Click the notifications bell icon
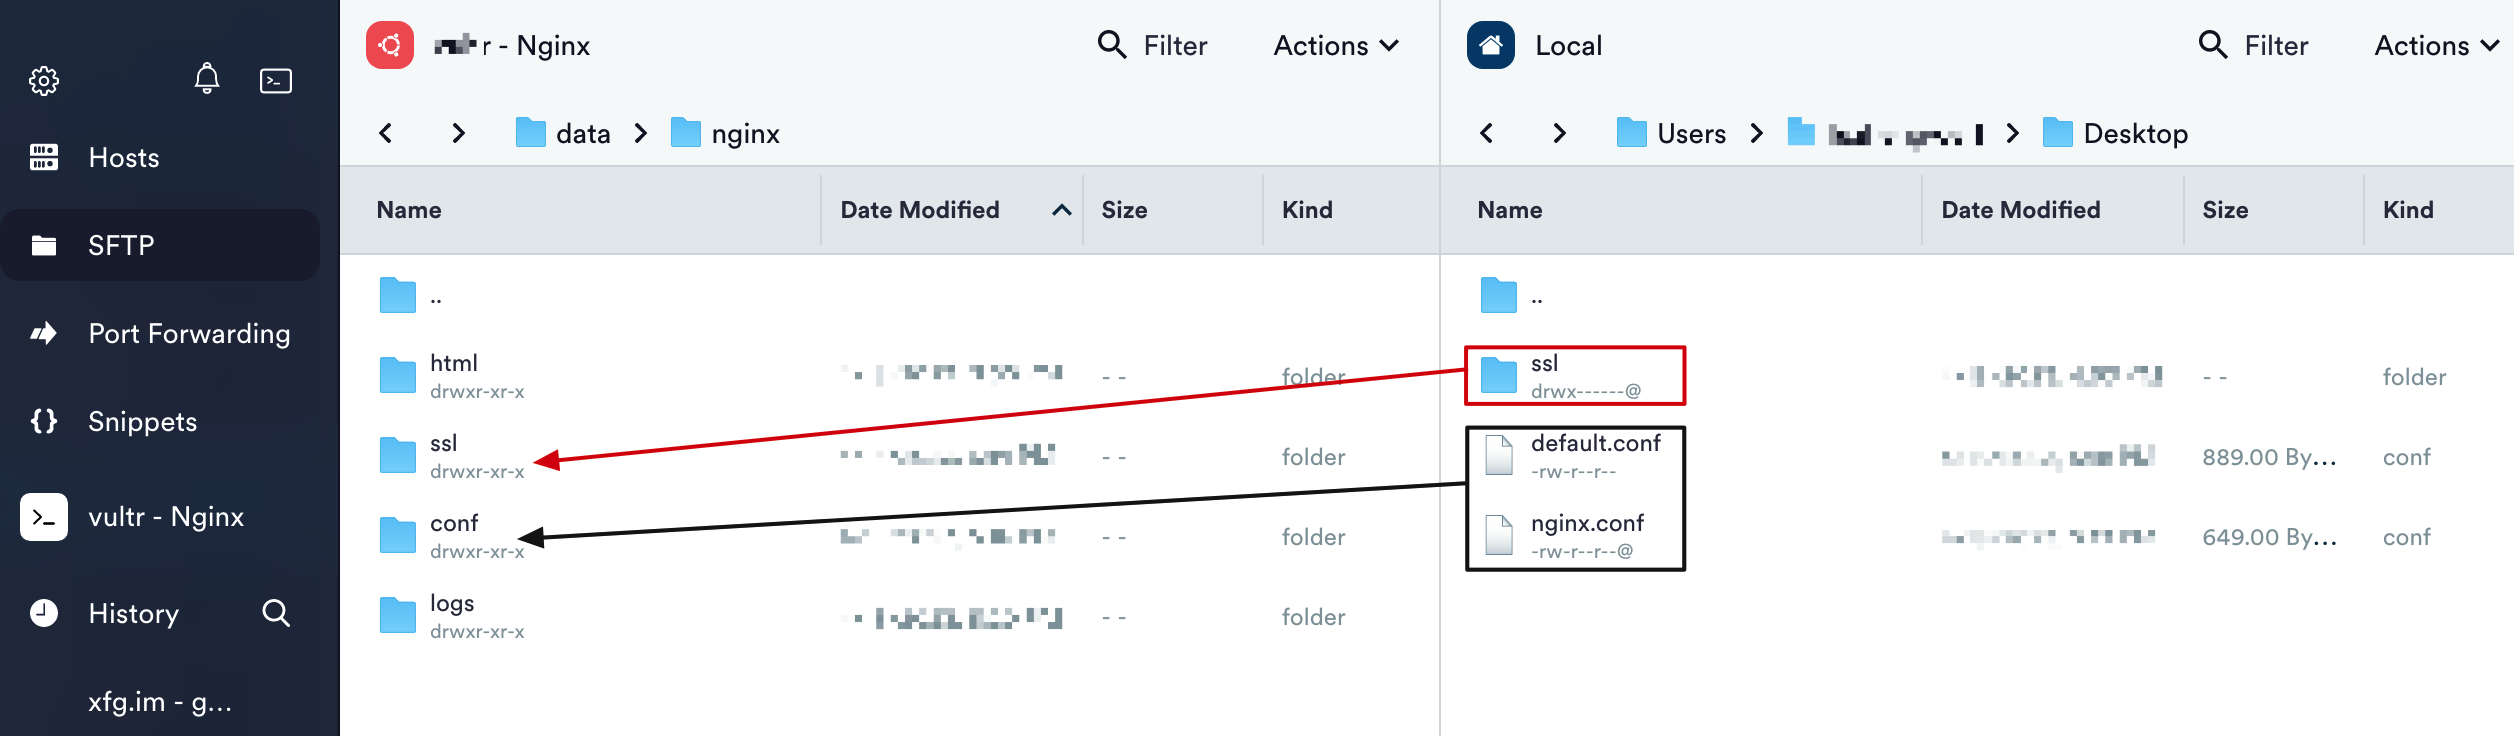The image size is (2514, 736). pyautogui.click(x=207, y=79)
